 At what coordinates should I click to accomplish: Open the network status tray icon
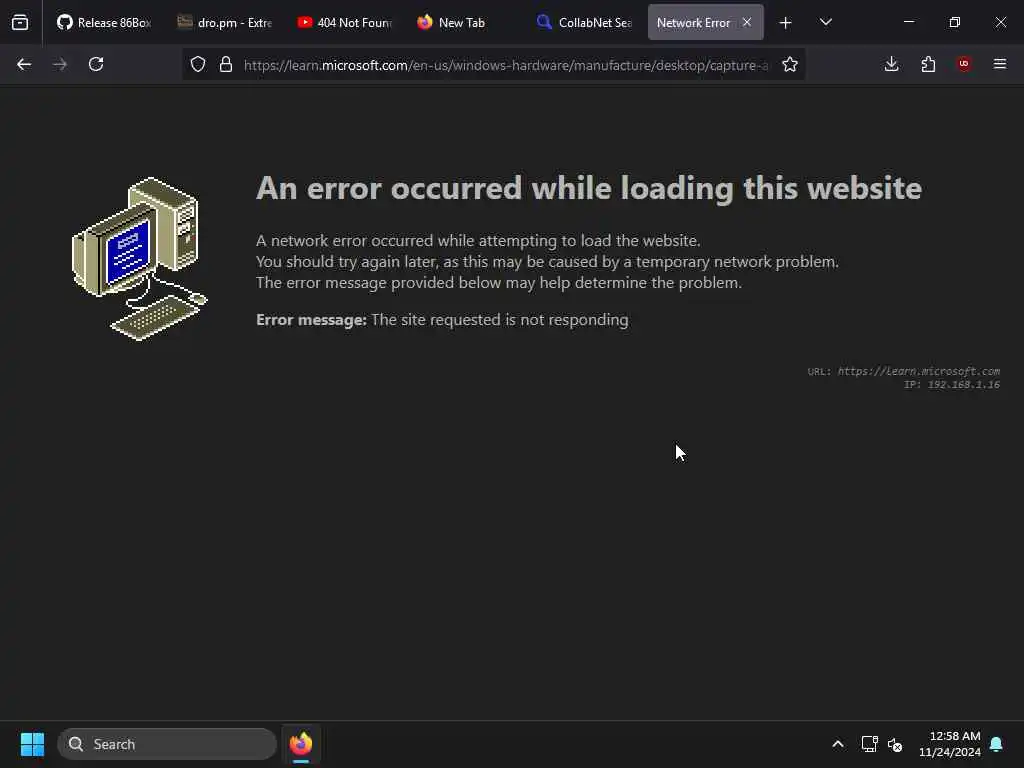[x=869, y=744]
